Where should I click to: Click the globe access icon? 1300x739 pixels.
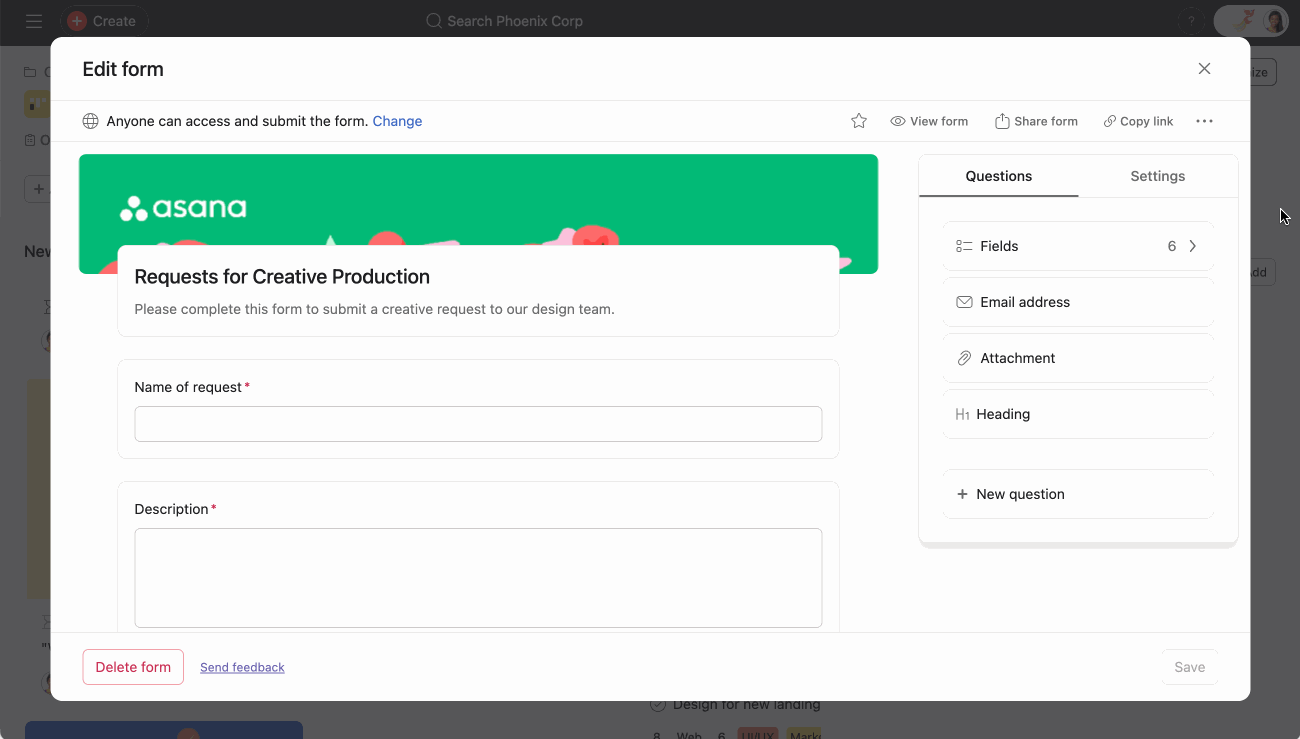point(90,120)
